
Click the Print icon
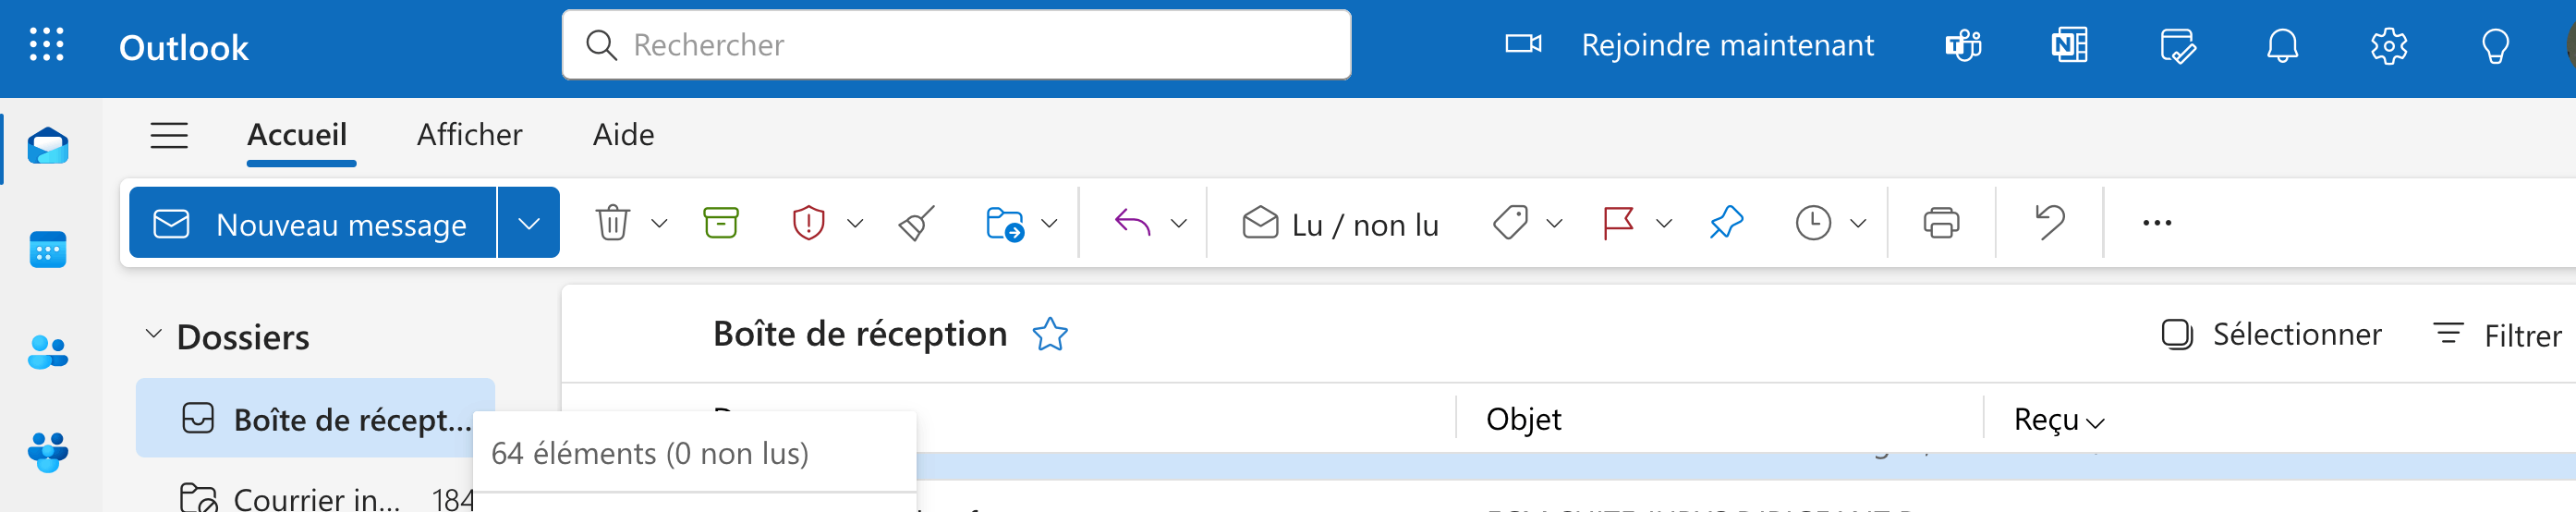[x=1941, y=223]
